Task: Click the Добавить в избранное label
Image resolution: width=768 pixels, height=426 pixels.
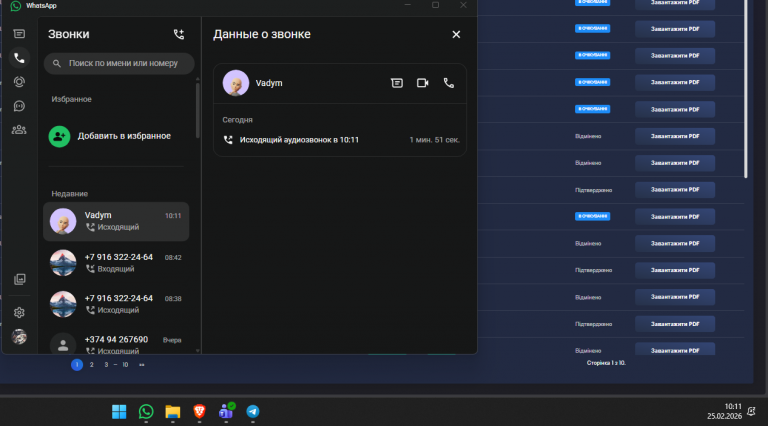Action: (124, 136)
